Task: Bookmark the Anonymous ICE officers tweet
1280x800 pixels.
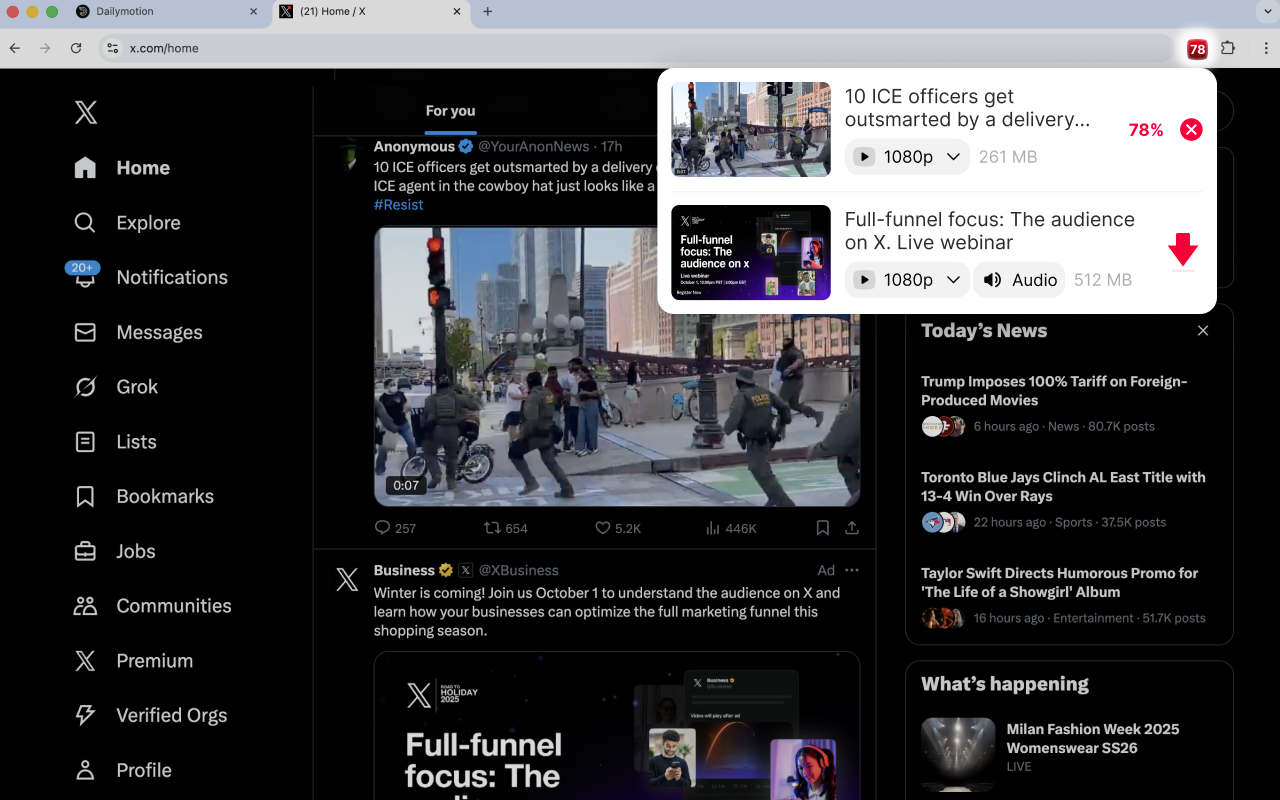Action: coord(822,527)
